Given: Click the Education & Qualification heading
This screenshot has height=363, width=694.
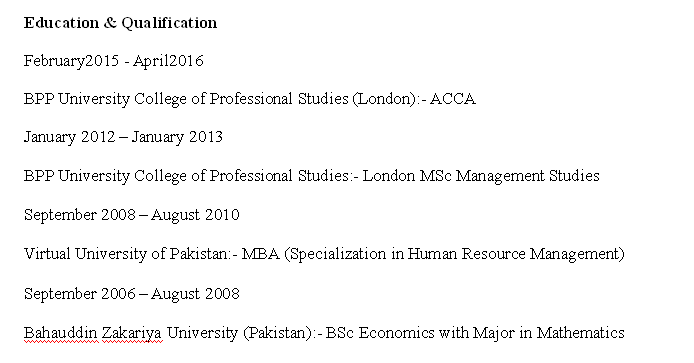Looking at the screenshot, I should point(120,23).
